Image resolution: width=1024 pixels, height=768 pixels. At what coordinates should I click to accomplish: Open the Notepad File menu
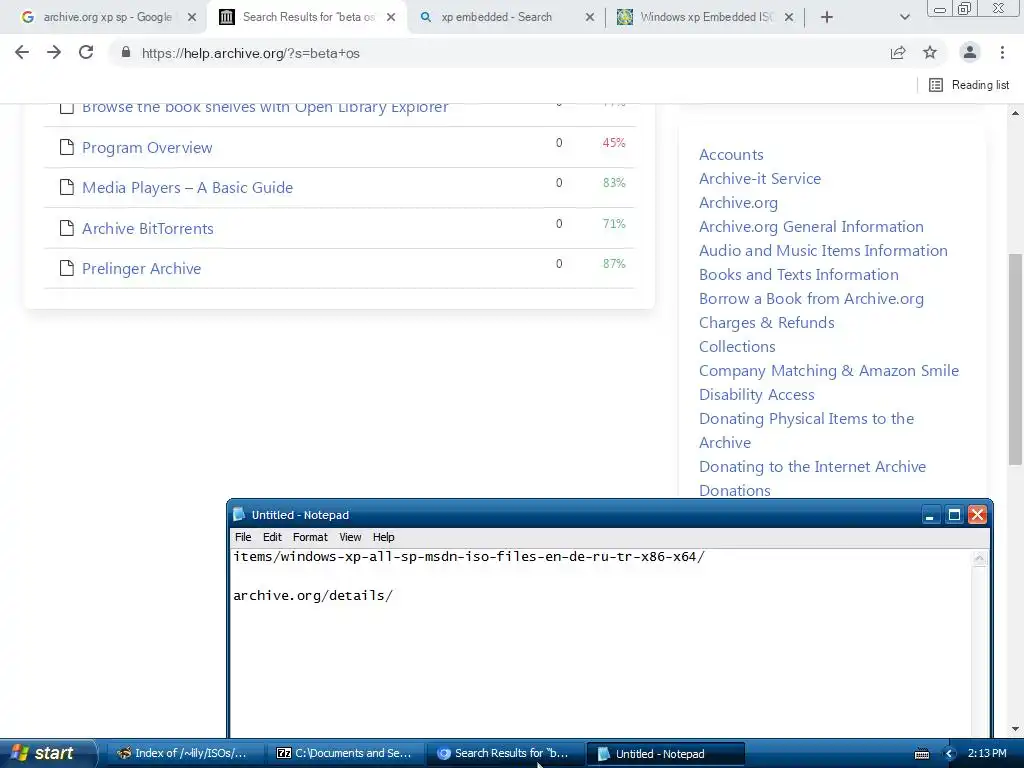click(243, 537)
